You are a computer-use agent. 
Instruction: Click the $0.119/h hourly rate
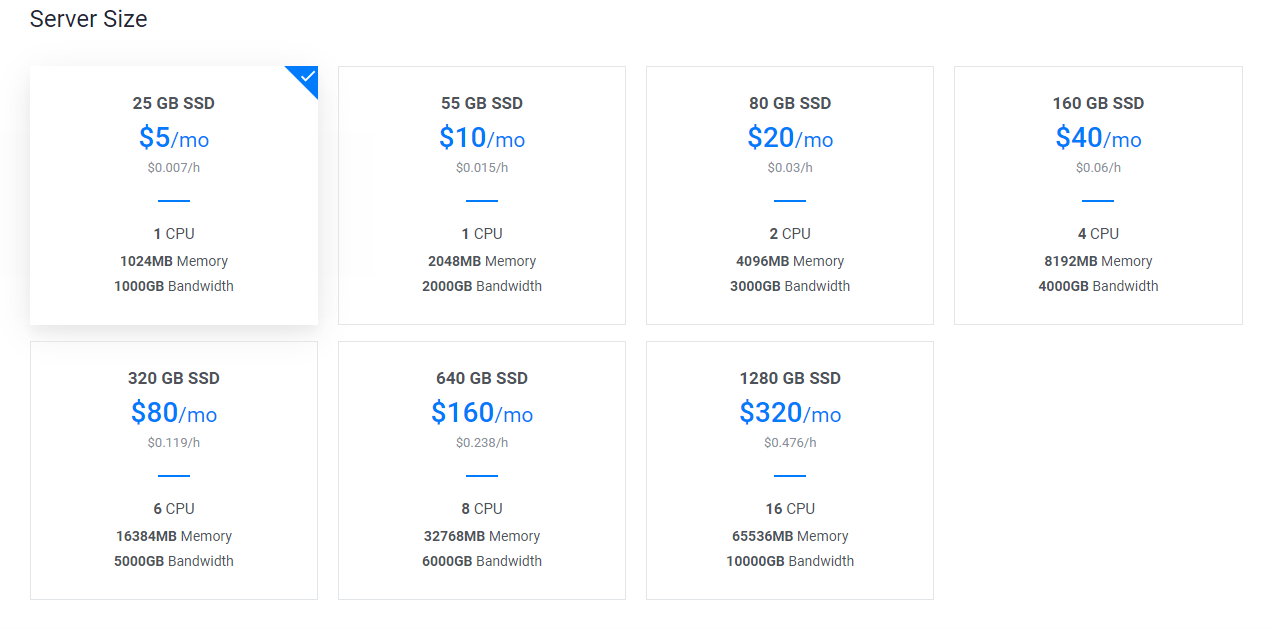pyautogui.click(x=174, y=442)
